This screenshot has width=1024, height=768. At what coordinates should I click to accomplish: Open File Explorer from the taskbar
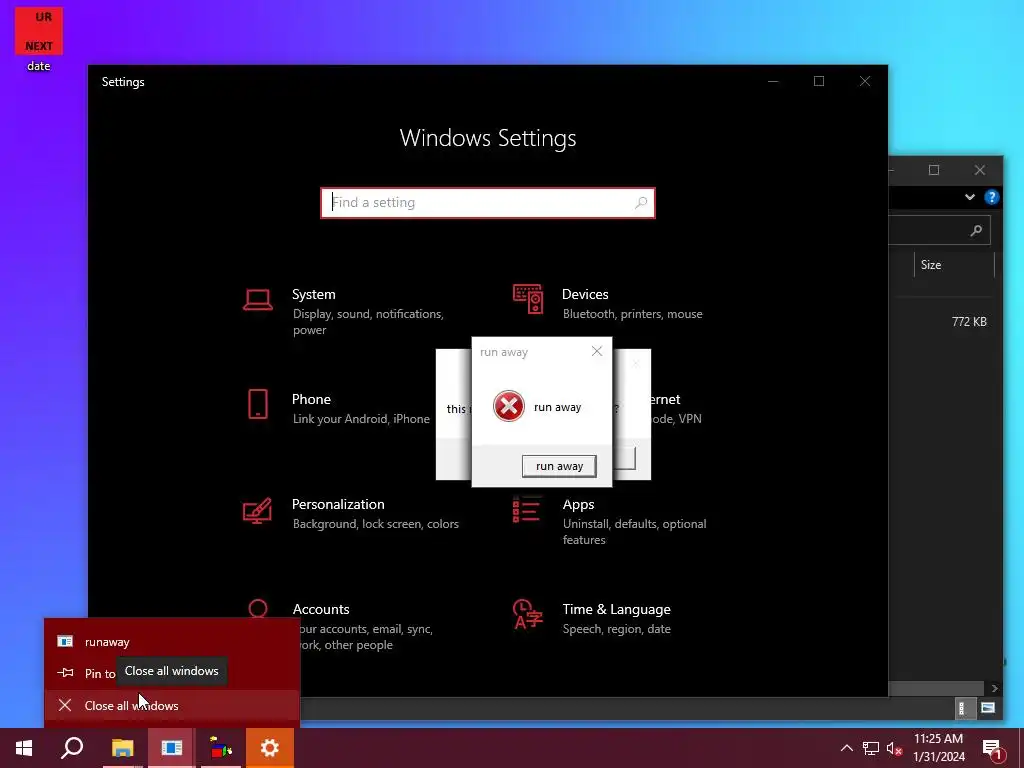tap(122, 748)
